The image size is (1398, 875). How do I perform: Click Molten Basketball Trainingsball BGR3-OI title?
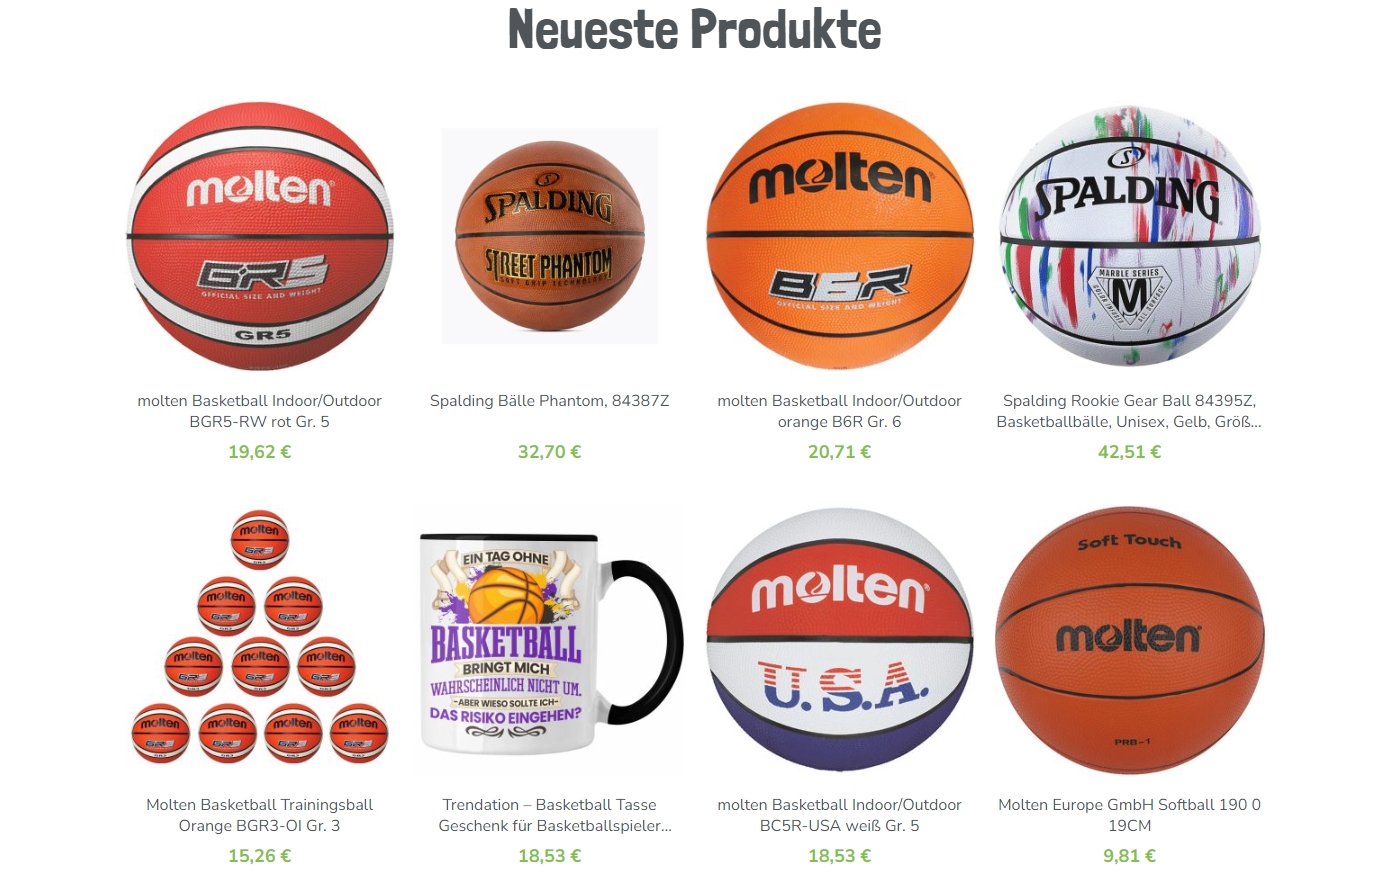pos(260,815)
